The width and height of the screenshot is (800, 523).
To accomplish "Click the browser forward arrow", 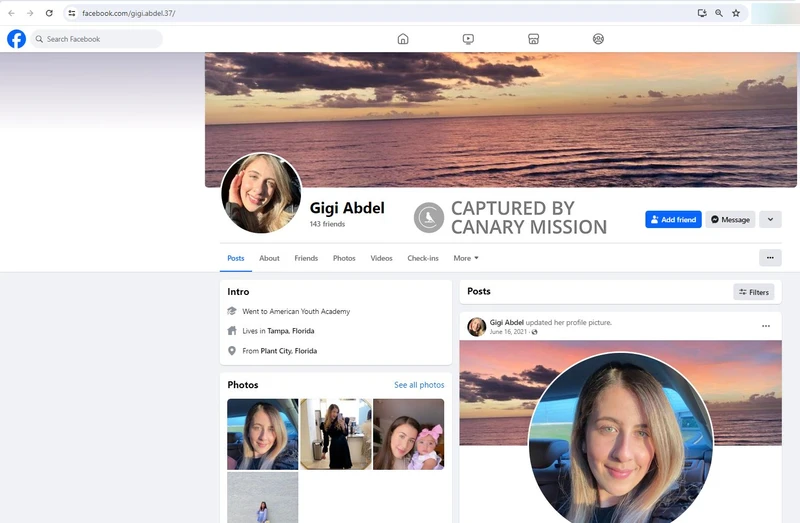I will click(x=30, y=13).
